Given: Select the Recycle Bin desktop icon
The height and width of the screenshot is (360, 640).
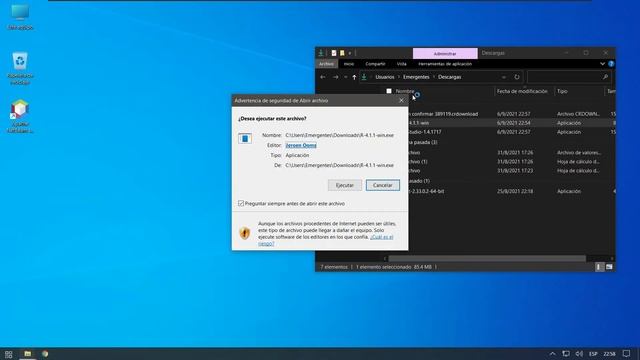Looking at the screenshot, I should [x=20, y=68].
